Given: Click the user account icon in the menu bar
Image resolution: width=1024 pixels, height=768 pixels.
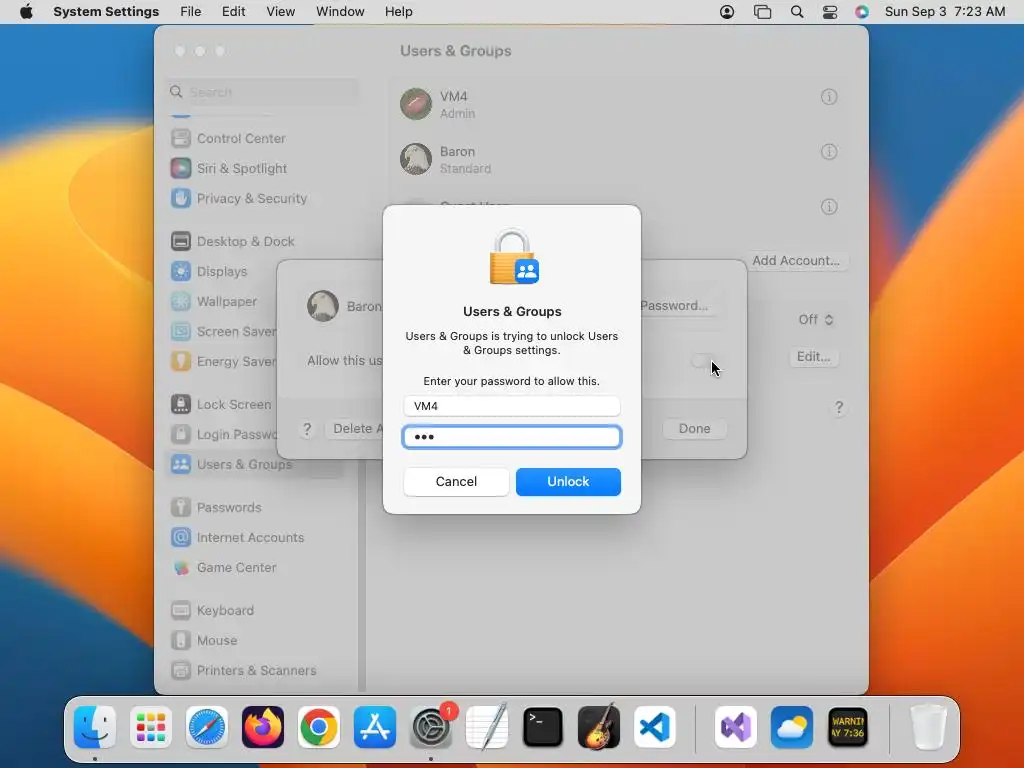Looking at the screenshot, I should [x=727, y=12].
